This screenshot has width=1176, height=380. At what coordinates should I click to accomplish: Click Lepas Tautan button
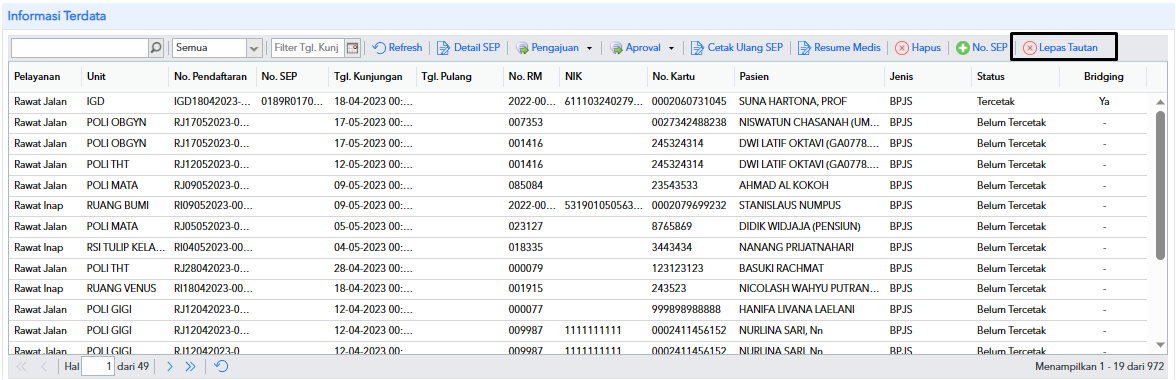1061,47
